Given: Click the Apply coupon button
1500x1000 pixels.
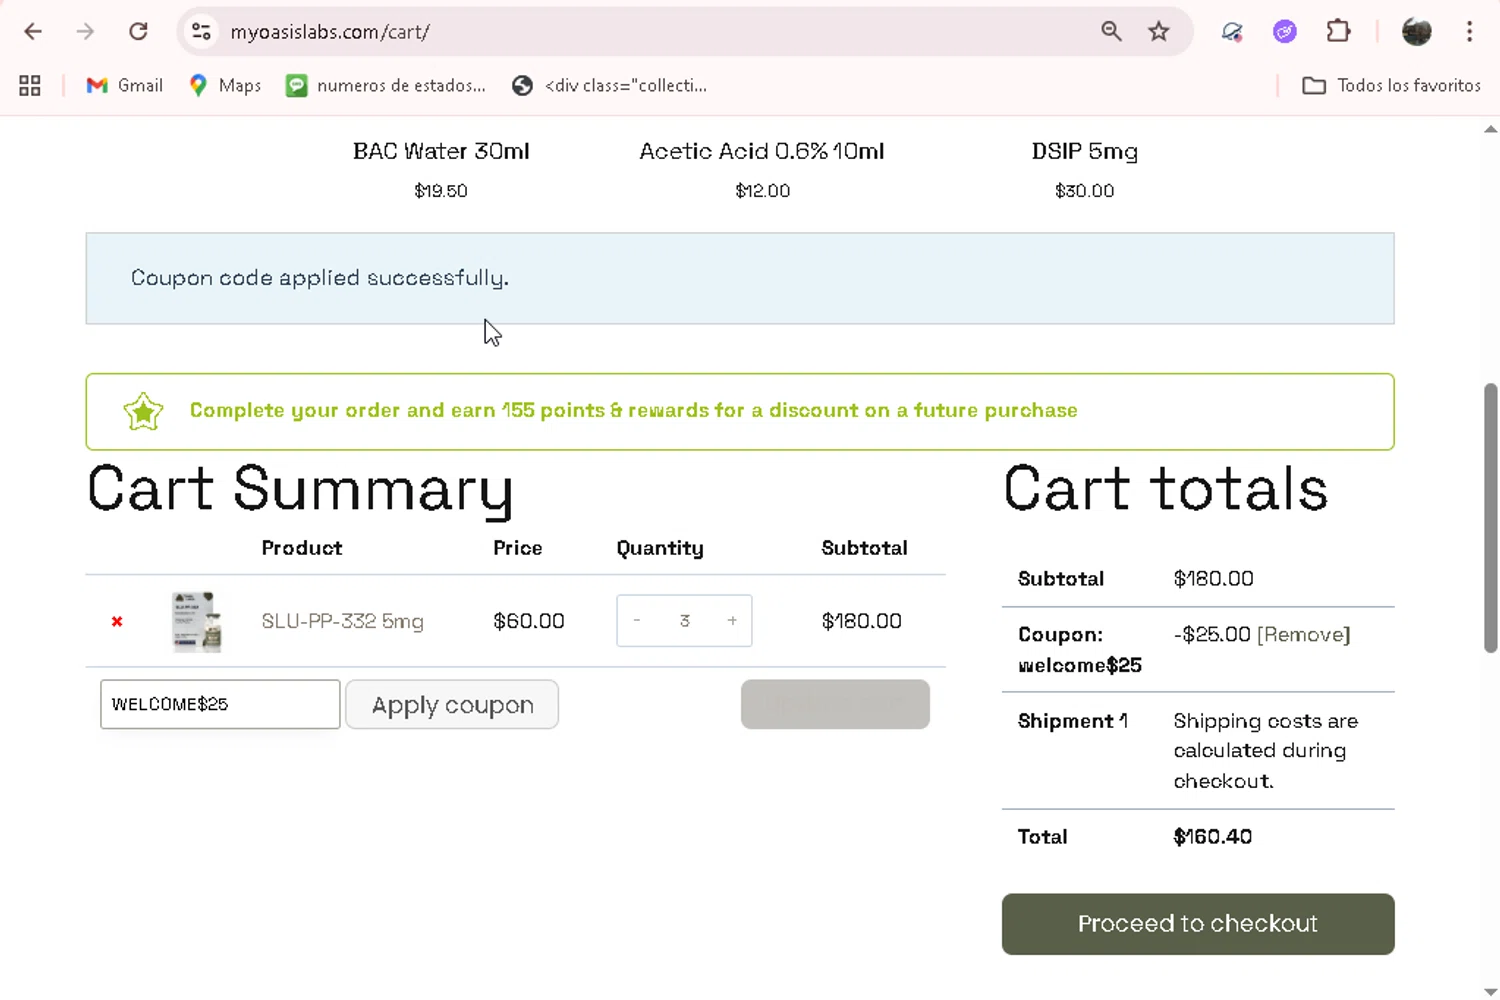Looking at the screenshot, I should 452,705.
